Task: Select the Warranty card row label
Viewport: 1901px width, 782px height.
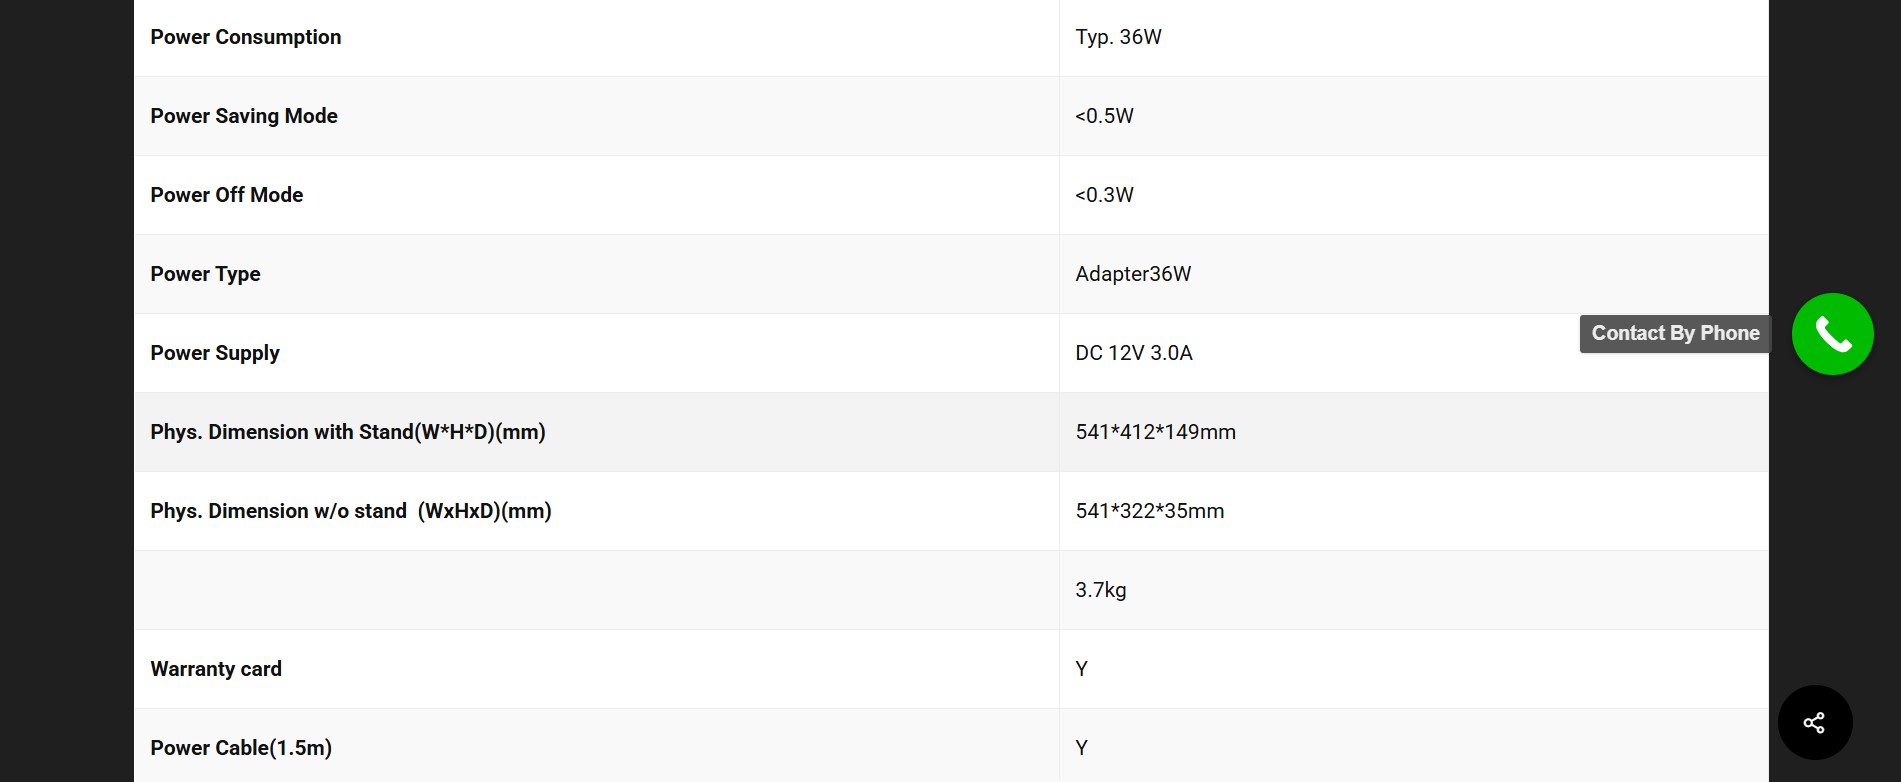Action: [216, 669]
